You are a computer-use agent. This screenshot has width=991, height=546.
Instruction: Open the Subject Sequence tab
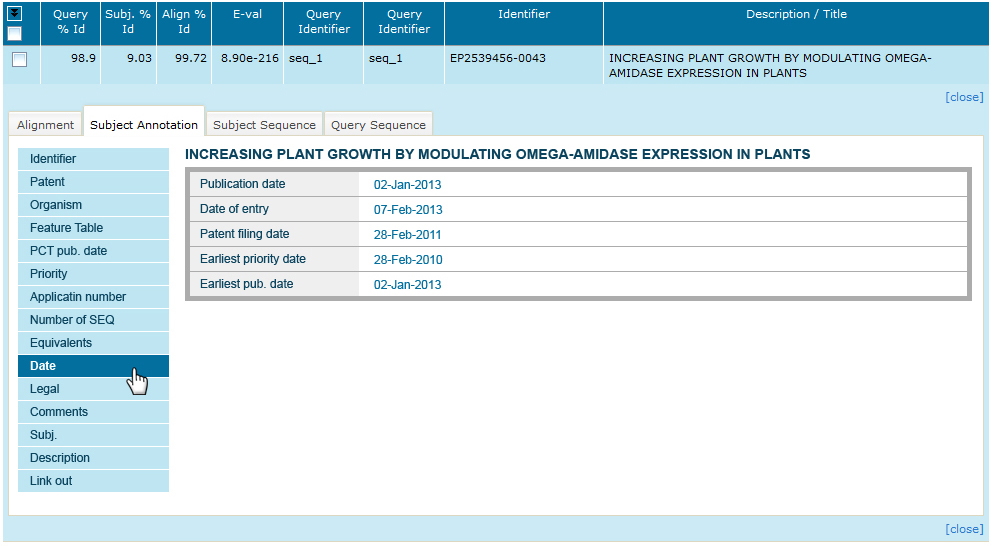click(264, 125)
